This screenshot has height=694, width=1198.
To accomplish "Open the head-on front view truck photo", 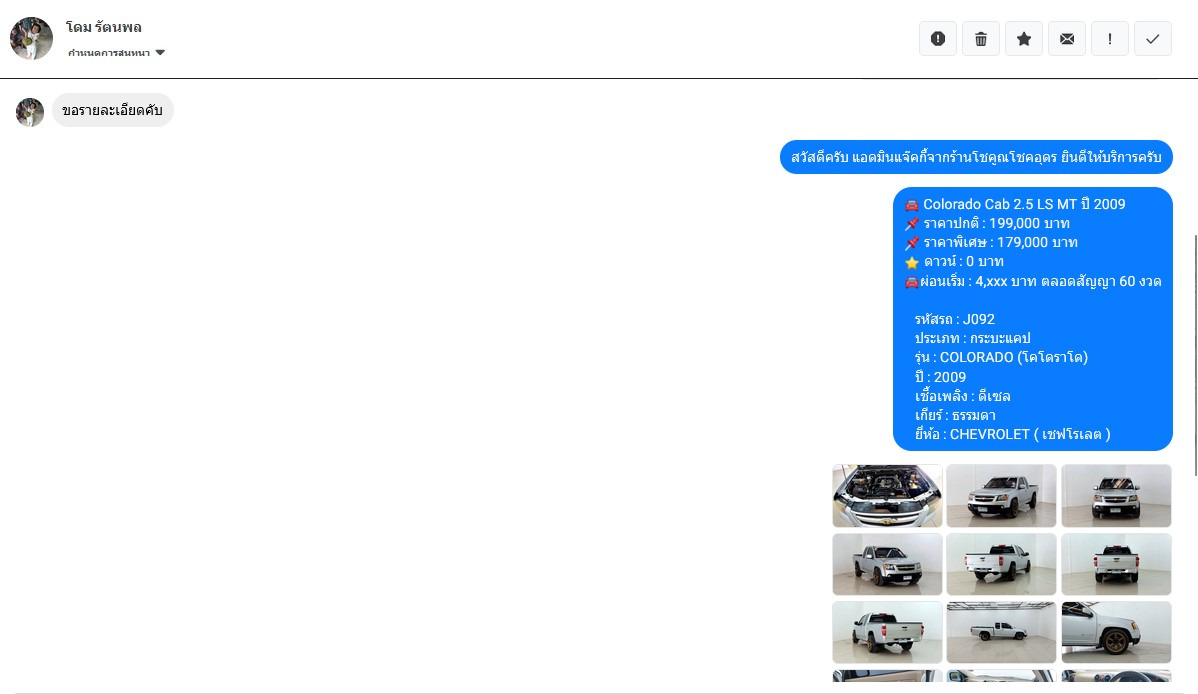I will [x=1116, y=496].
